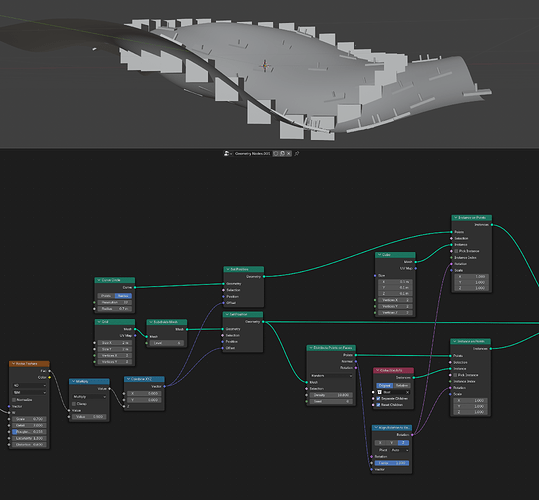The width and height of the screenshot is (539, 500).
Task: Open the Pivot Auto dropdown
Action: pos(399,450)
